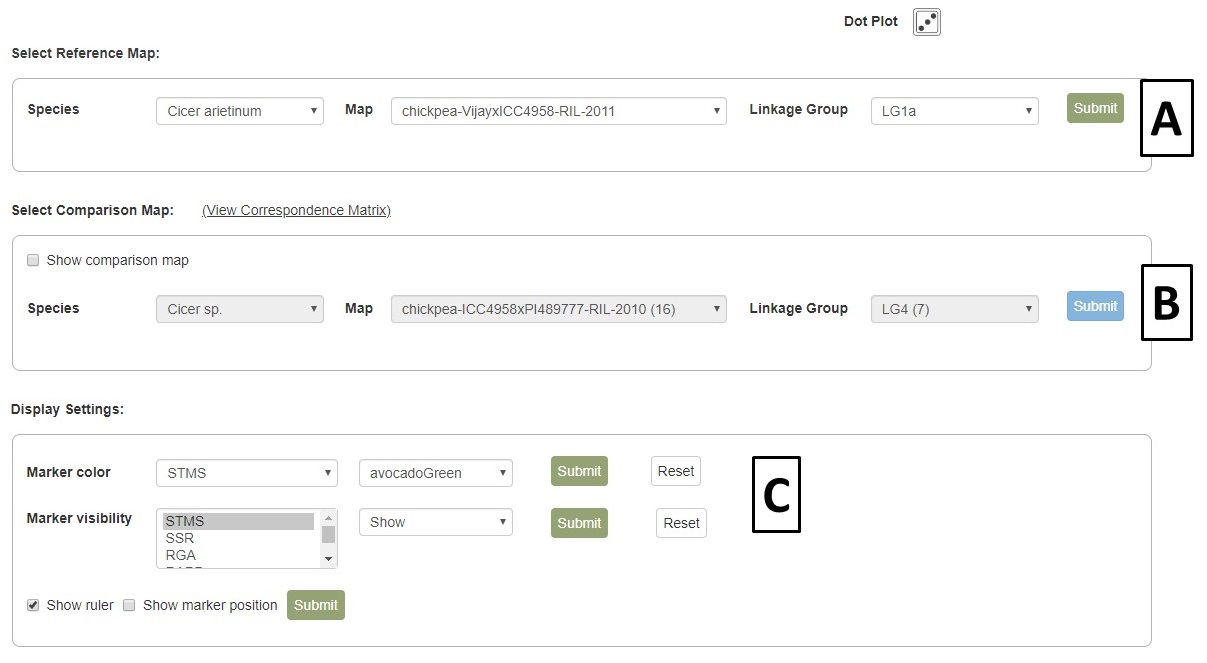Open the avocadoGreen color dropdown

click(x=436, y=473)
